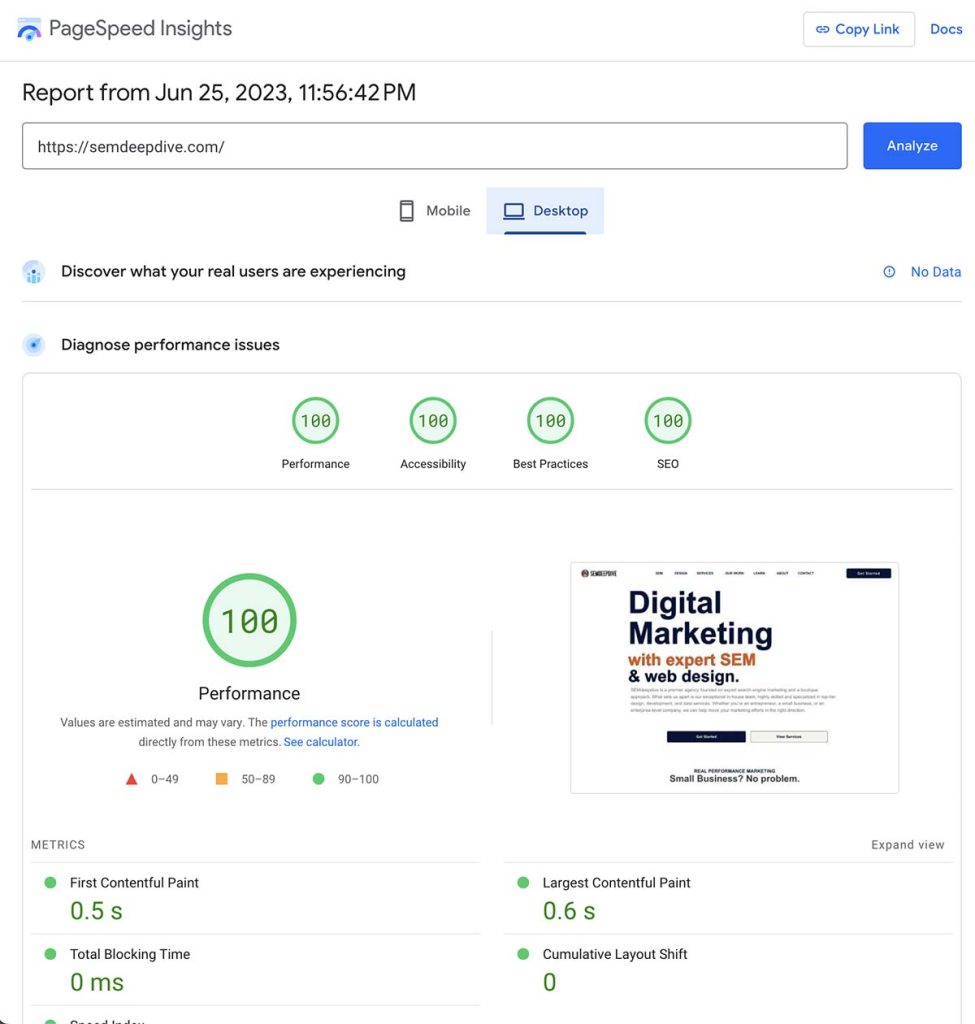
Task: Click the 0.6 s metric value
Action: coord(569,910)
